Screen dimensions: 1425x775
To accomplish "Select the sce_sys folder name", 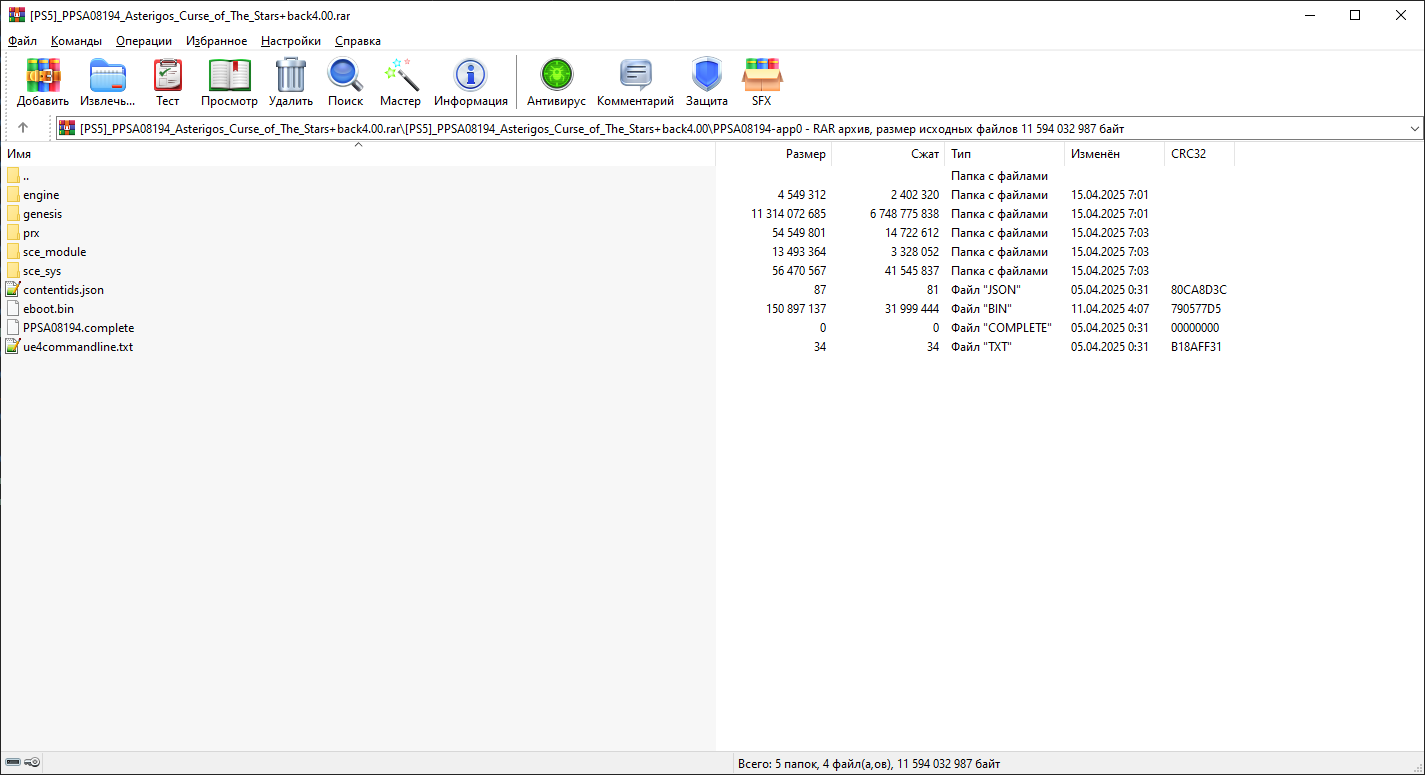I will pyautogui.click(x=42, y=271).
